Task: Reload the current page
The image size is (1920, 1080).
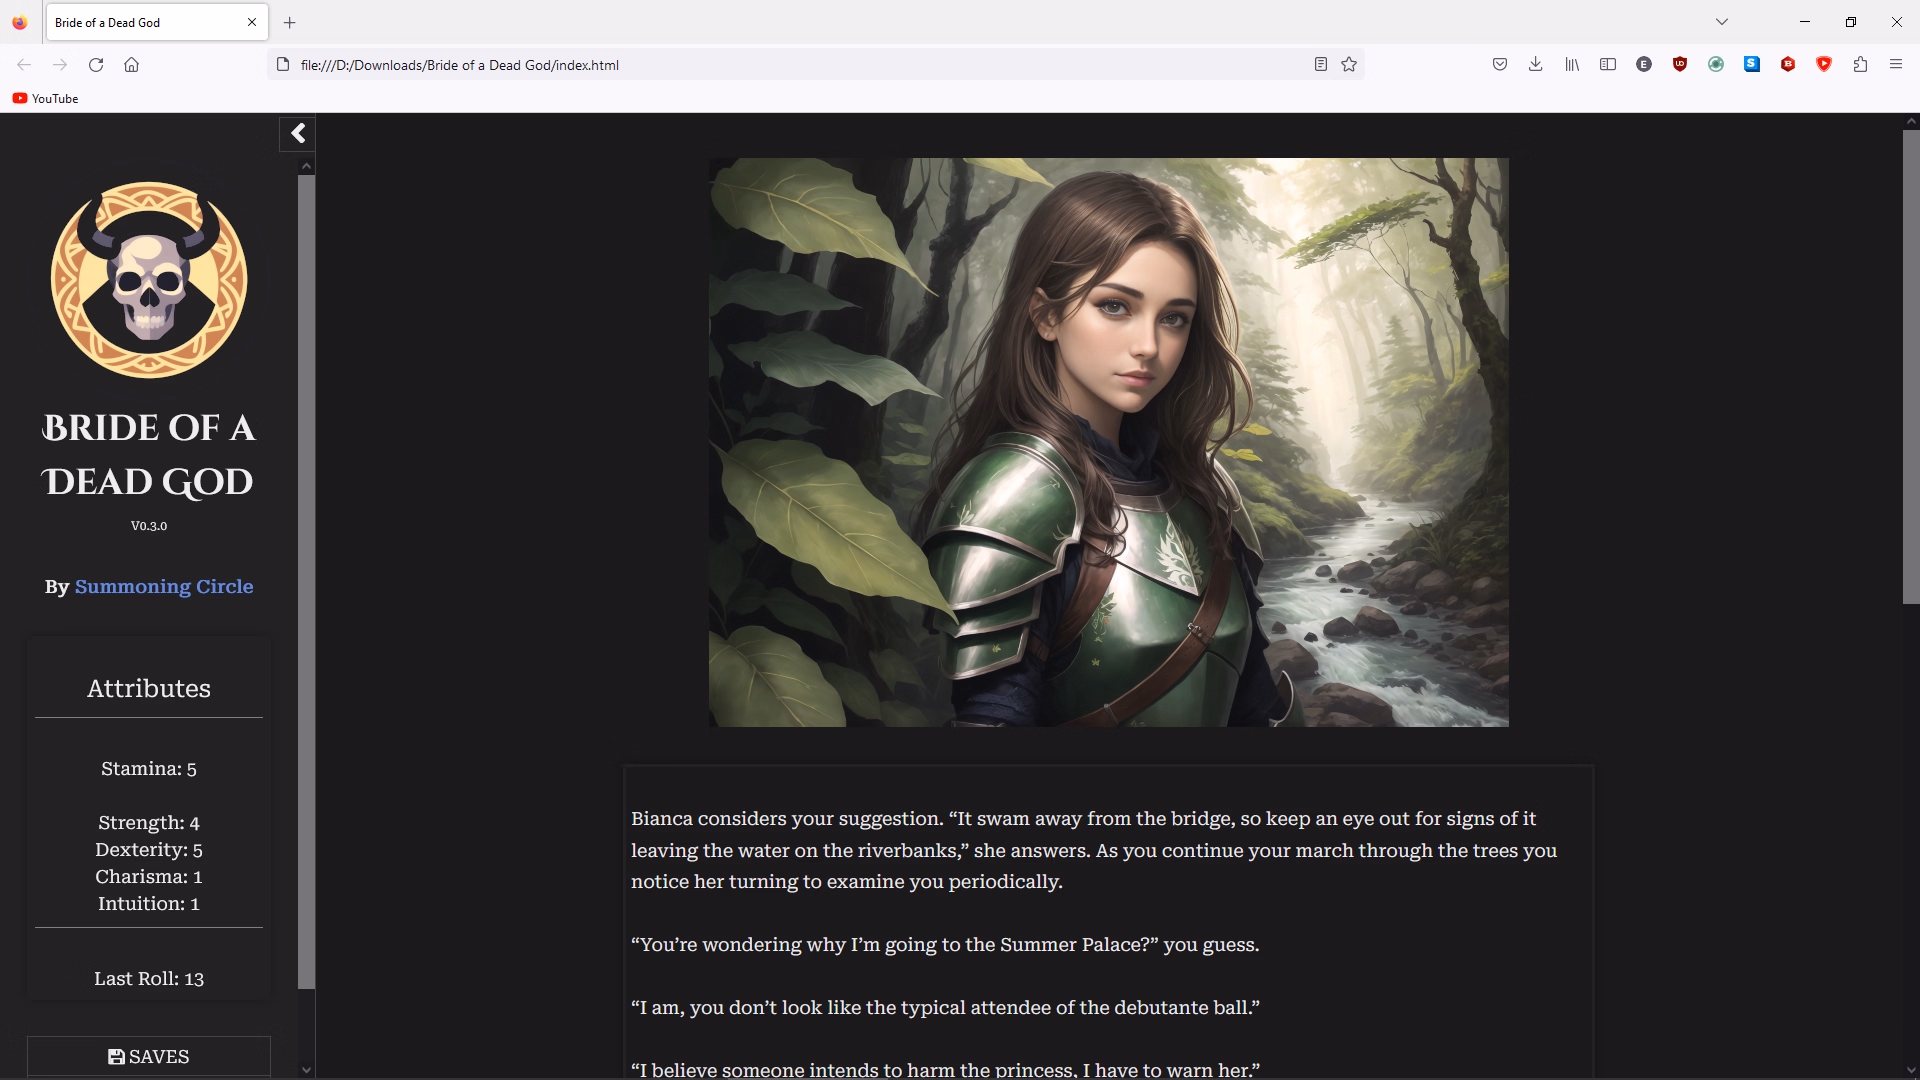Action: tap(95, 64)
